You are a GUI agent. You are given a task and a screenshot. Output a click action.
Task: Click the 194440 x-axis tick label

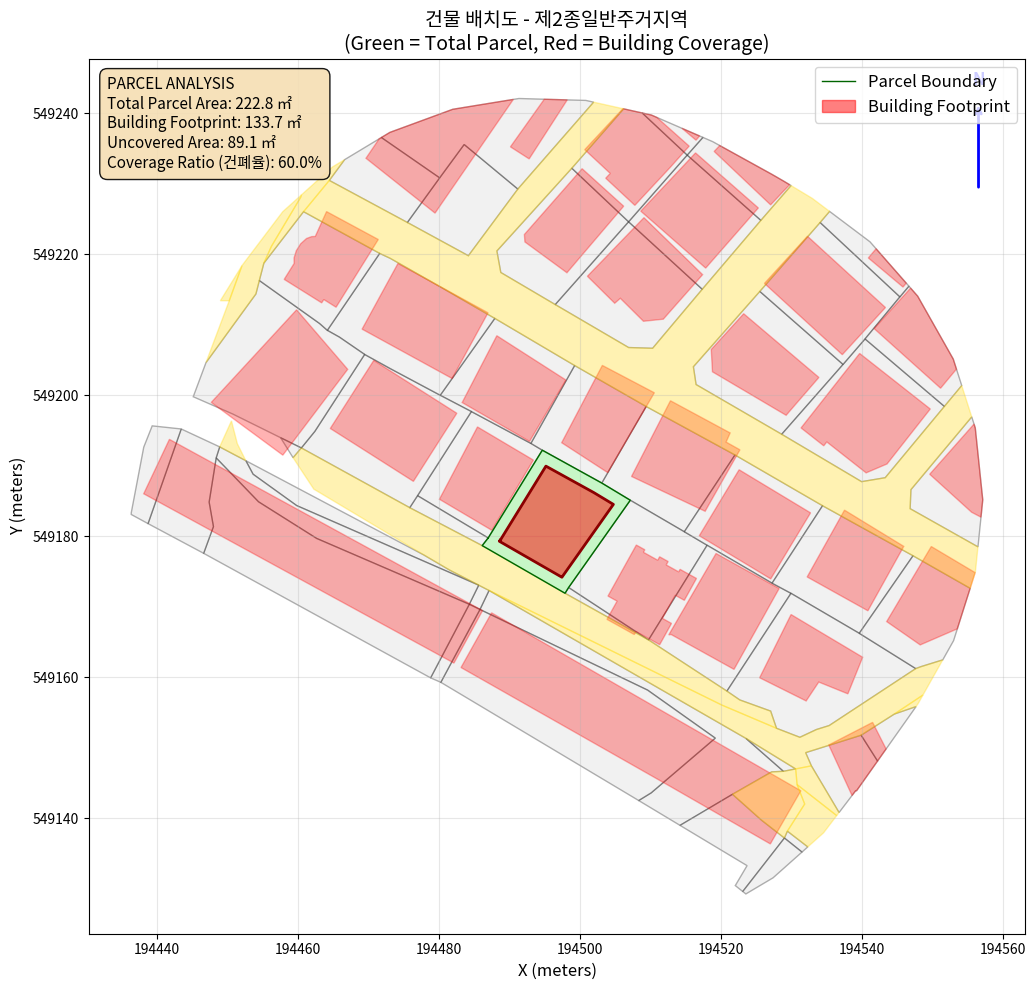click(157, 947)
